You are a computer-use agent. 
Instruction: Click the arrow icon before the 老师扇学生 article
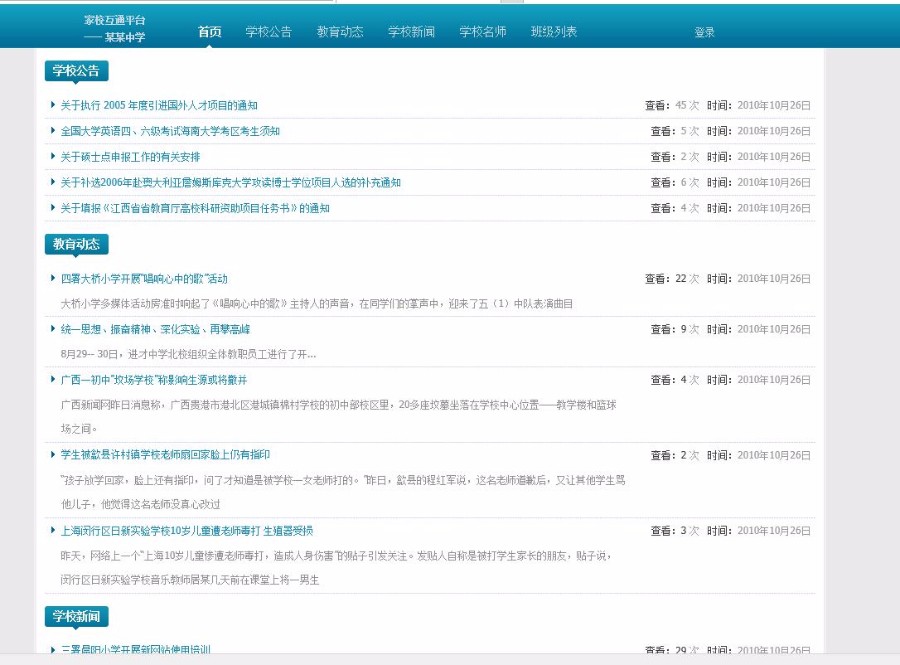pos(51,456)
